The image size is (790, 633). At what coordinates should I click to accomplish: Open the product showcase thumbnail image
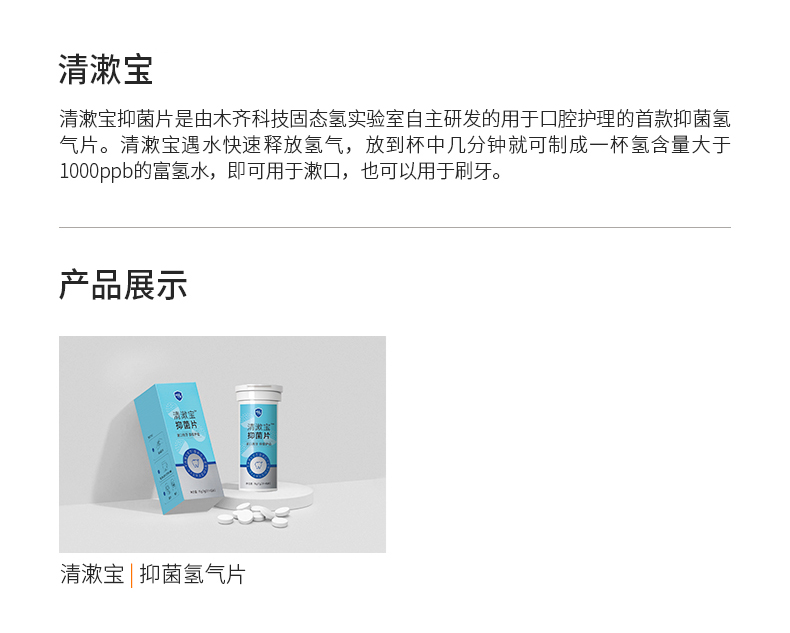tap(222, 444)
